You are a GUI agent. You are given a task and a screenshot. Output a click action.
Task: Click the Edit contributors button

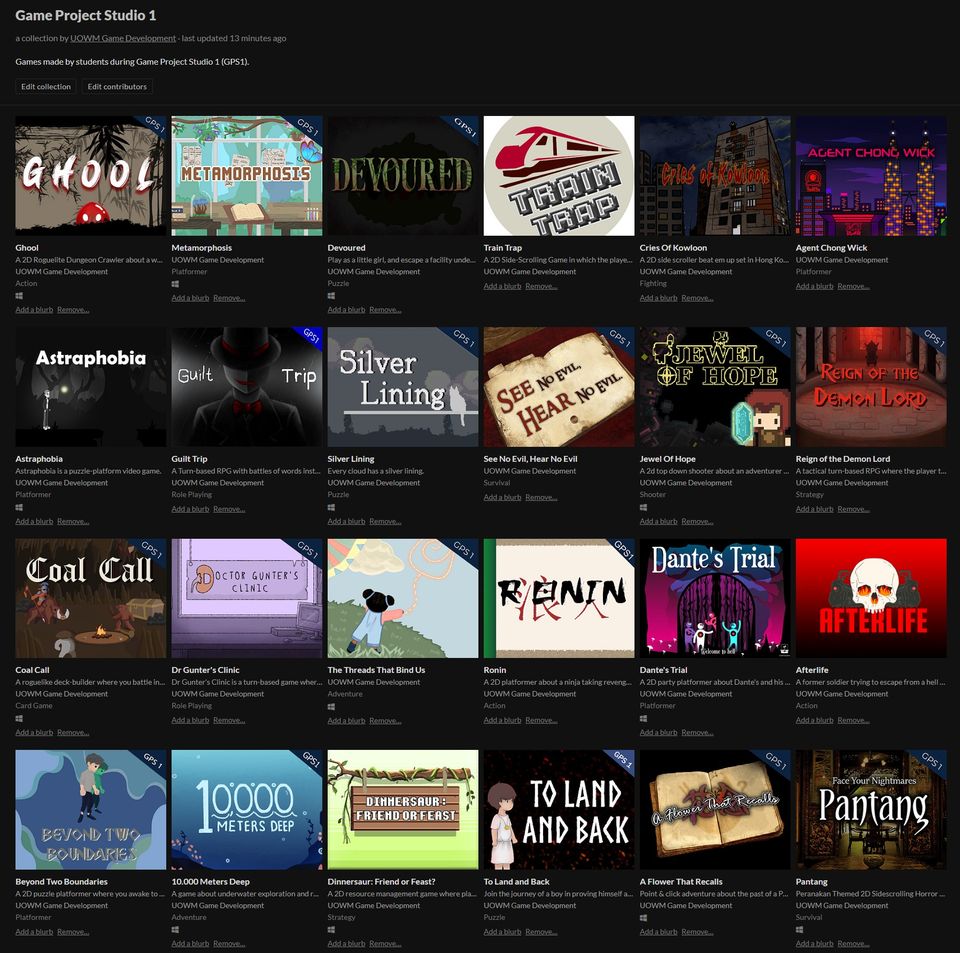(117, 86)
